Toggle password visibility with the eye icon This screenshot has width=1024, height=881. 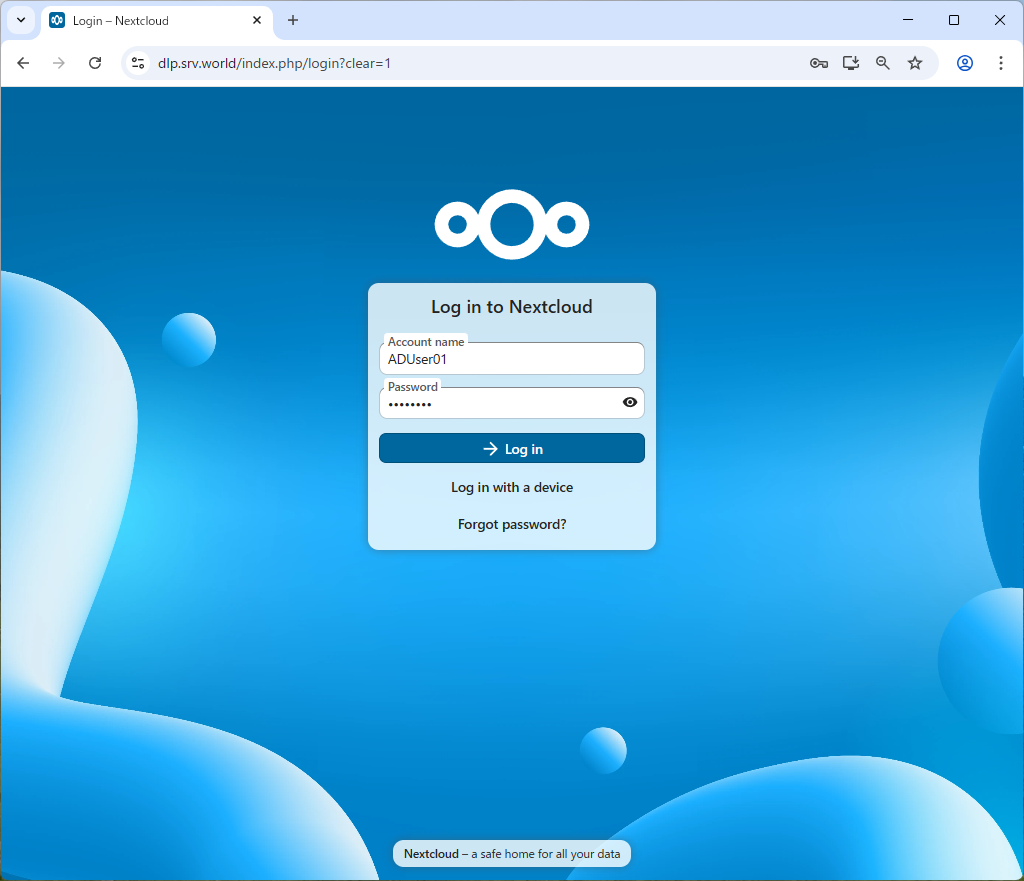click(x=630, y=402)
